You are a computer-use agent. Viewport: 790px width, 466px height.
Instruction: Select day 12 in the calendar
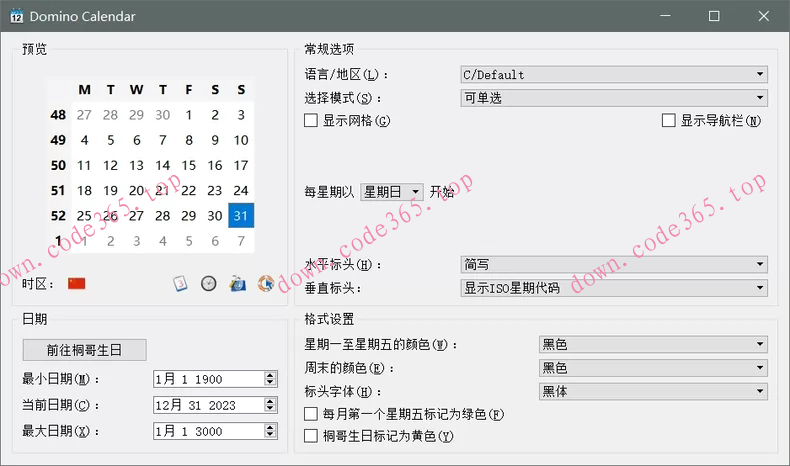(x=110, y=165)
